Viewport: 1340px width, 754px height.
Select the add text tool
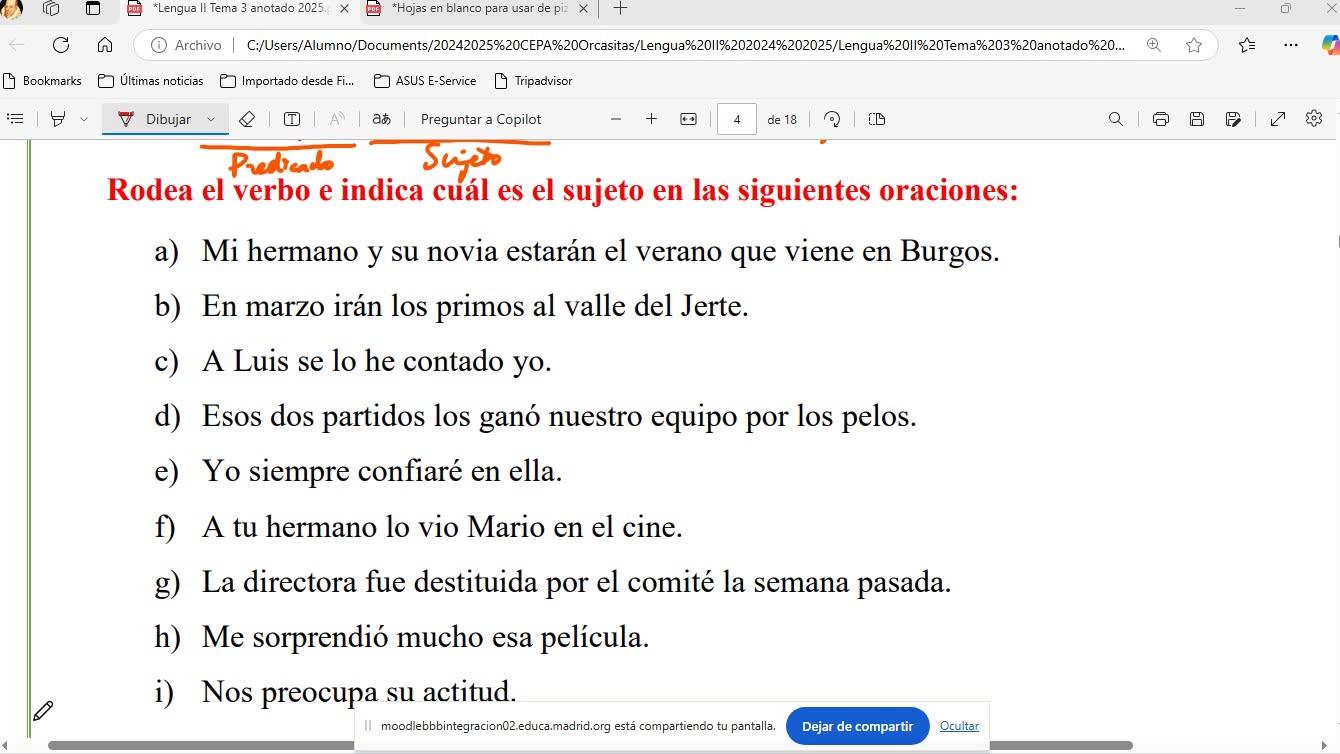coord(292,119)
